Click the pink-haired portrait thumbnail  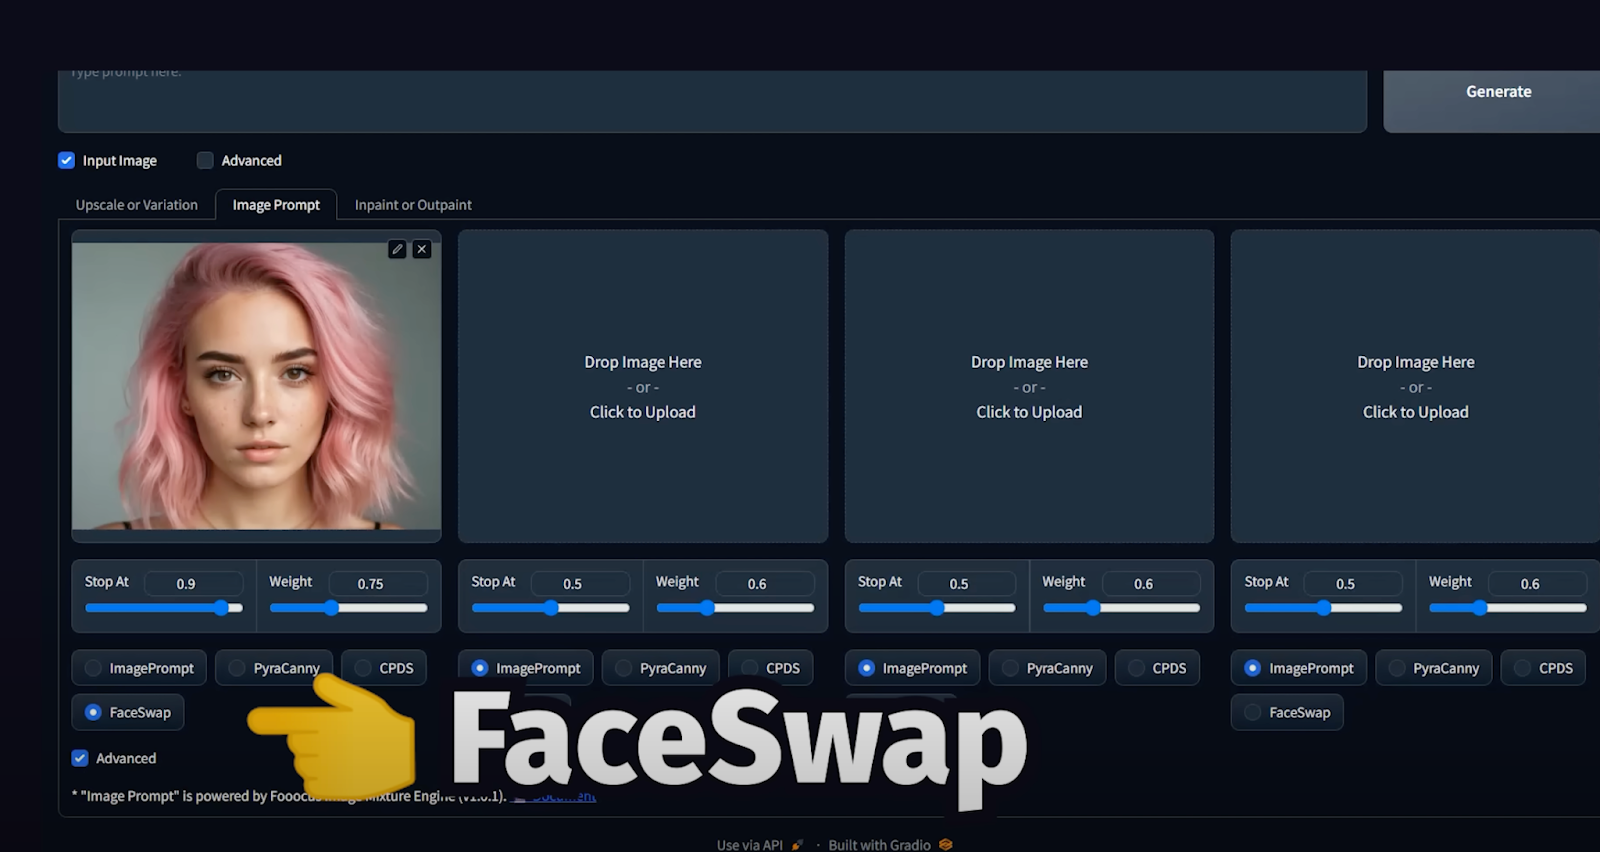point(256,386)
